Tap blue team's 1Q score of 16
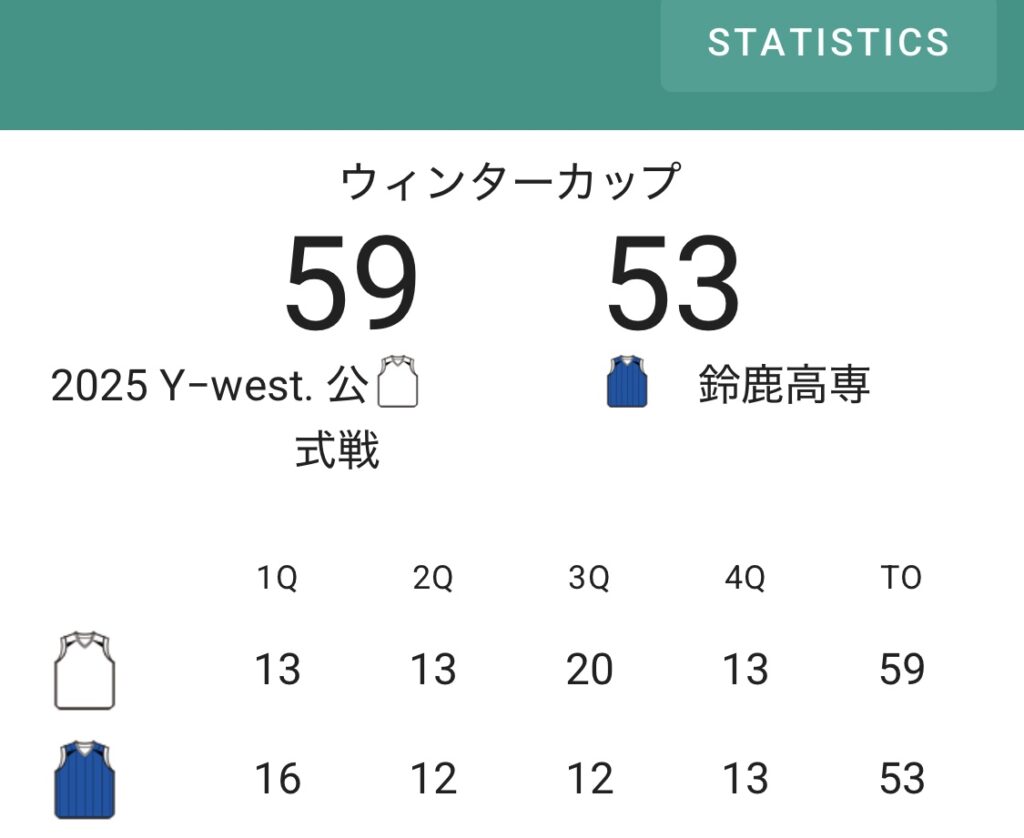The height and width of the screenshot is (838, 1024). pyautogui.click(x=277, y=778)
